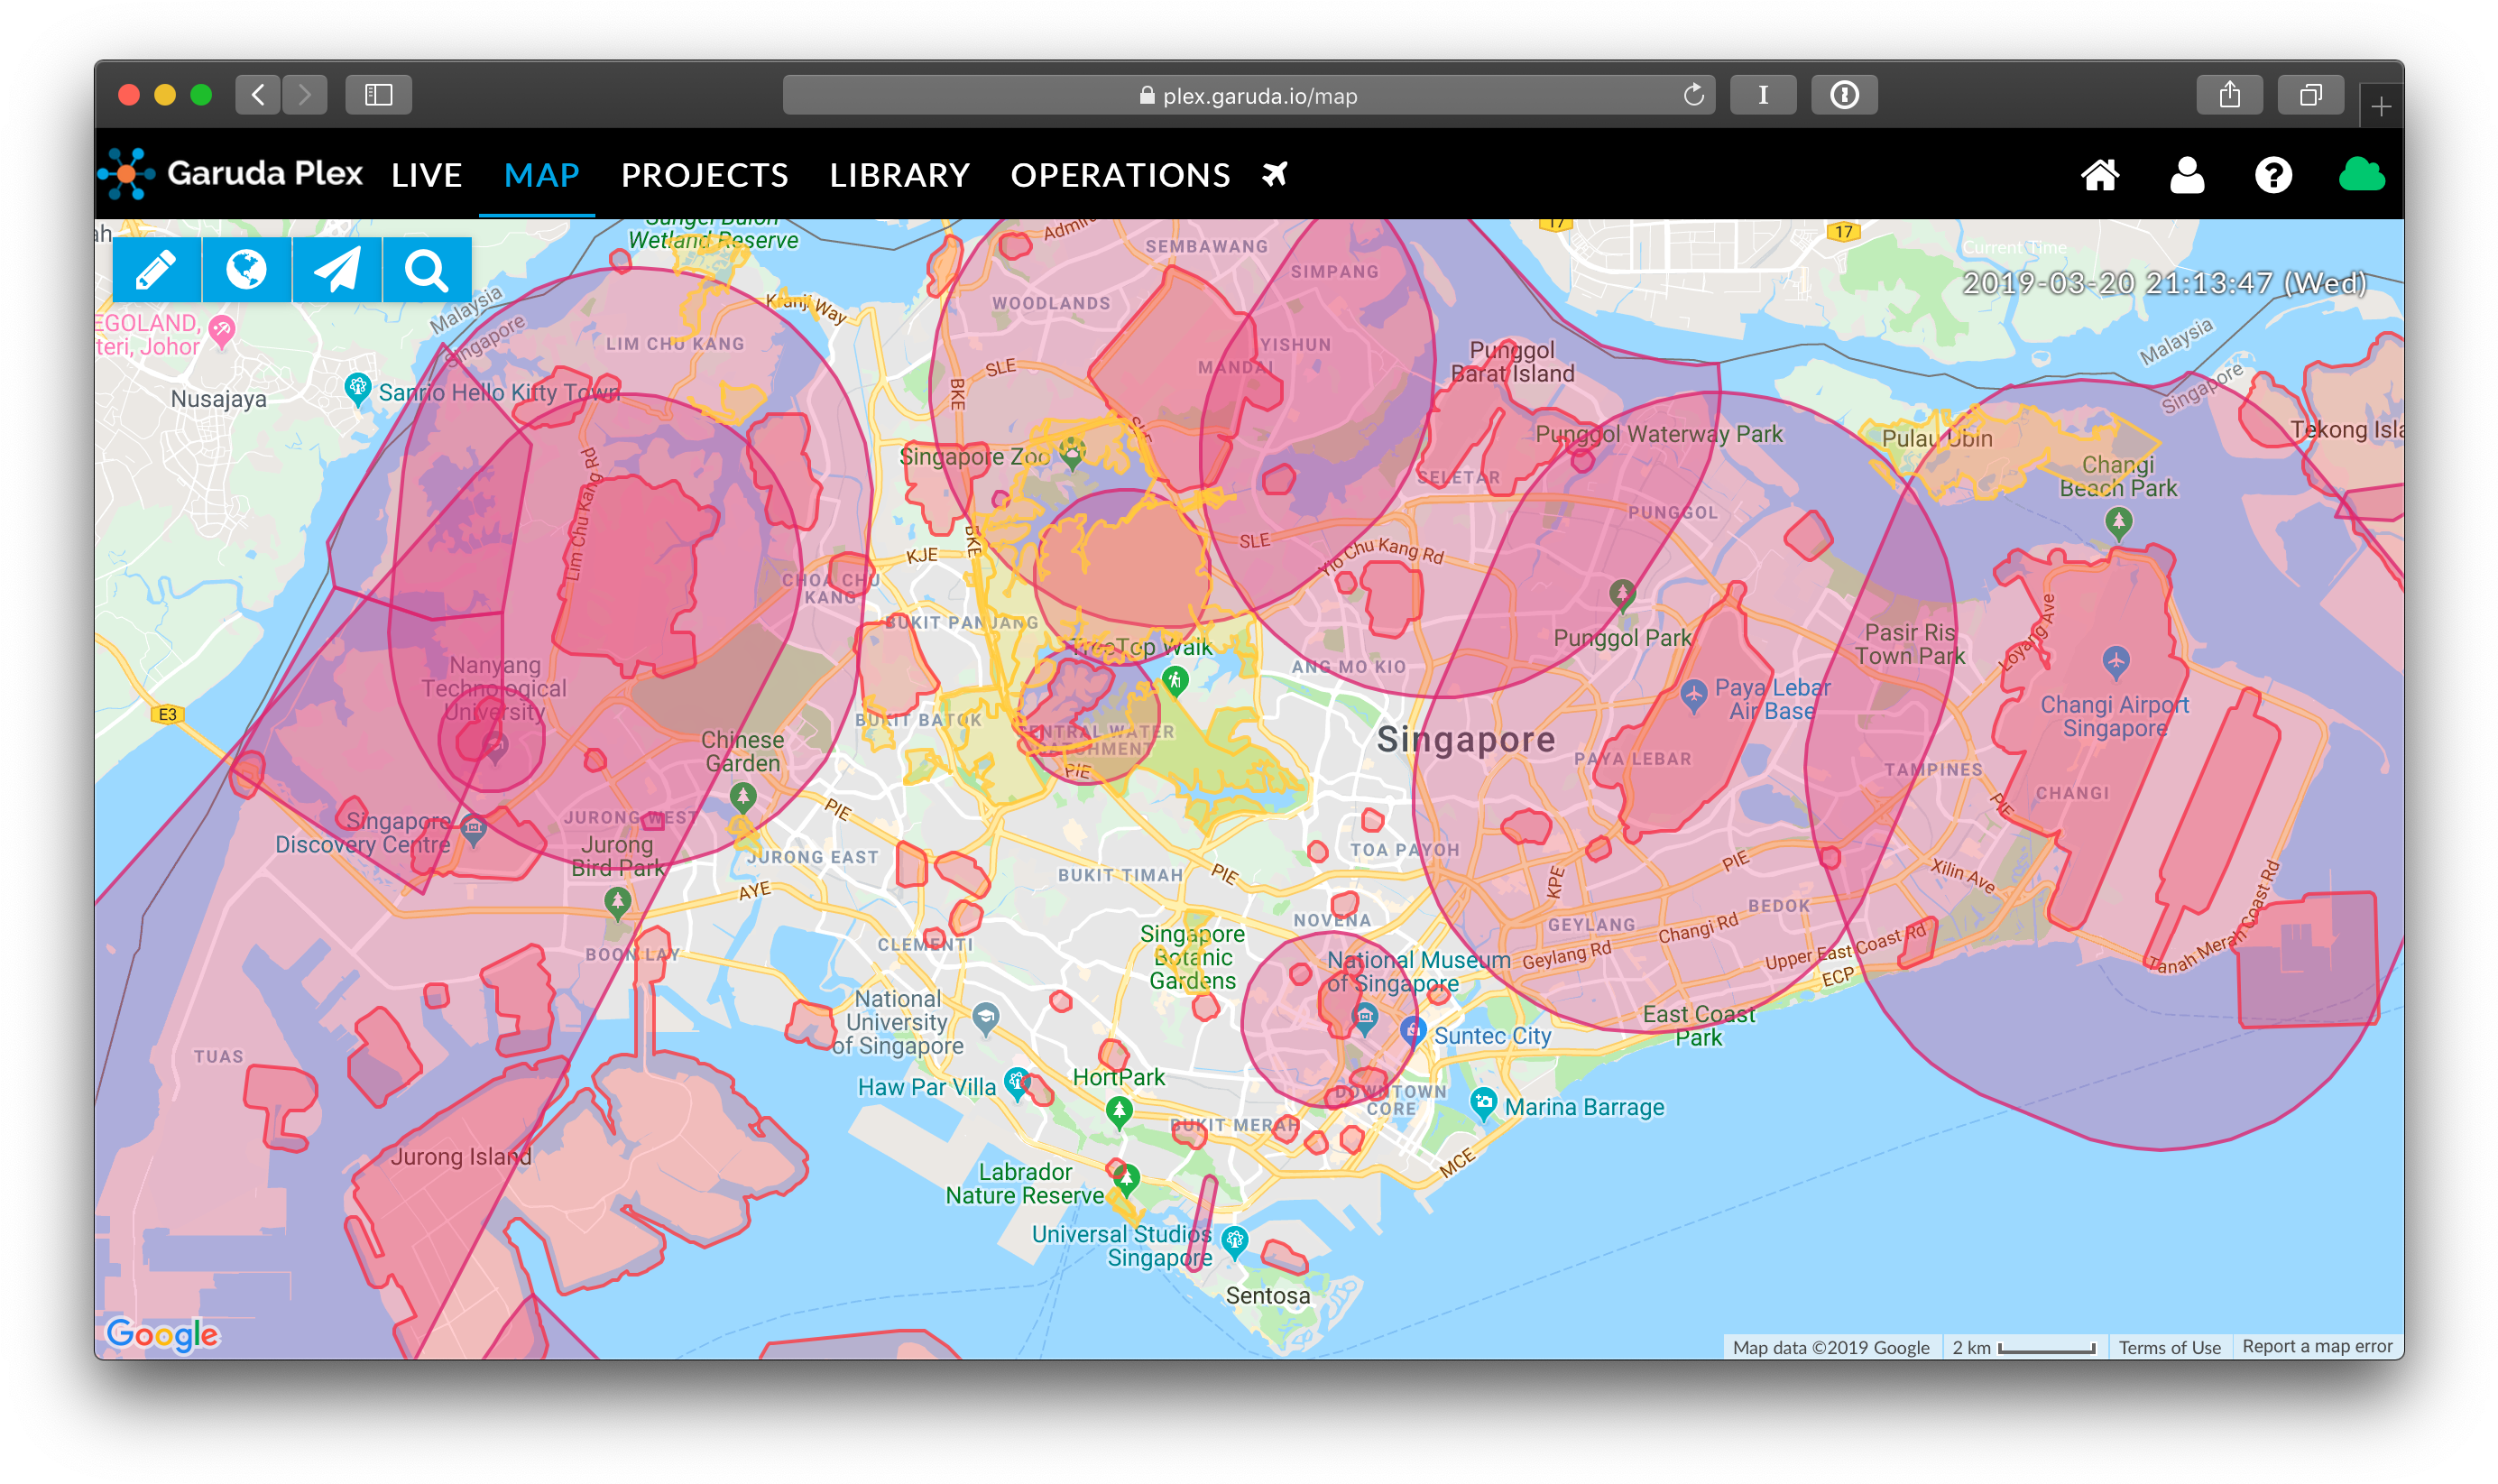Image resolution: width=2498 pixels, height=1484 pixels.
Task: Click Report a map error link
Action: tap(2317, 1346)
